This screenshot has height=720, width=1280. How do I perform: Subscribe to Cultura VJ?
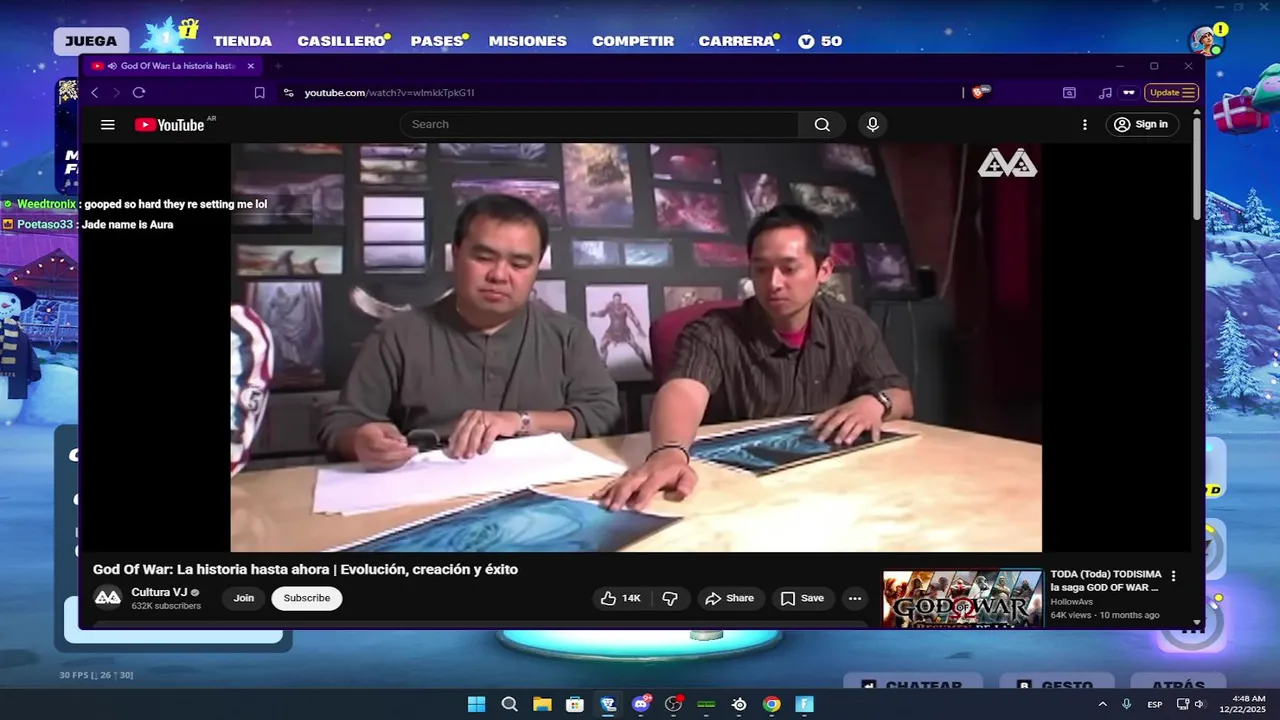click(x=307, y=598)
